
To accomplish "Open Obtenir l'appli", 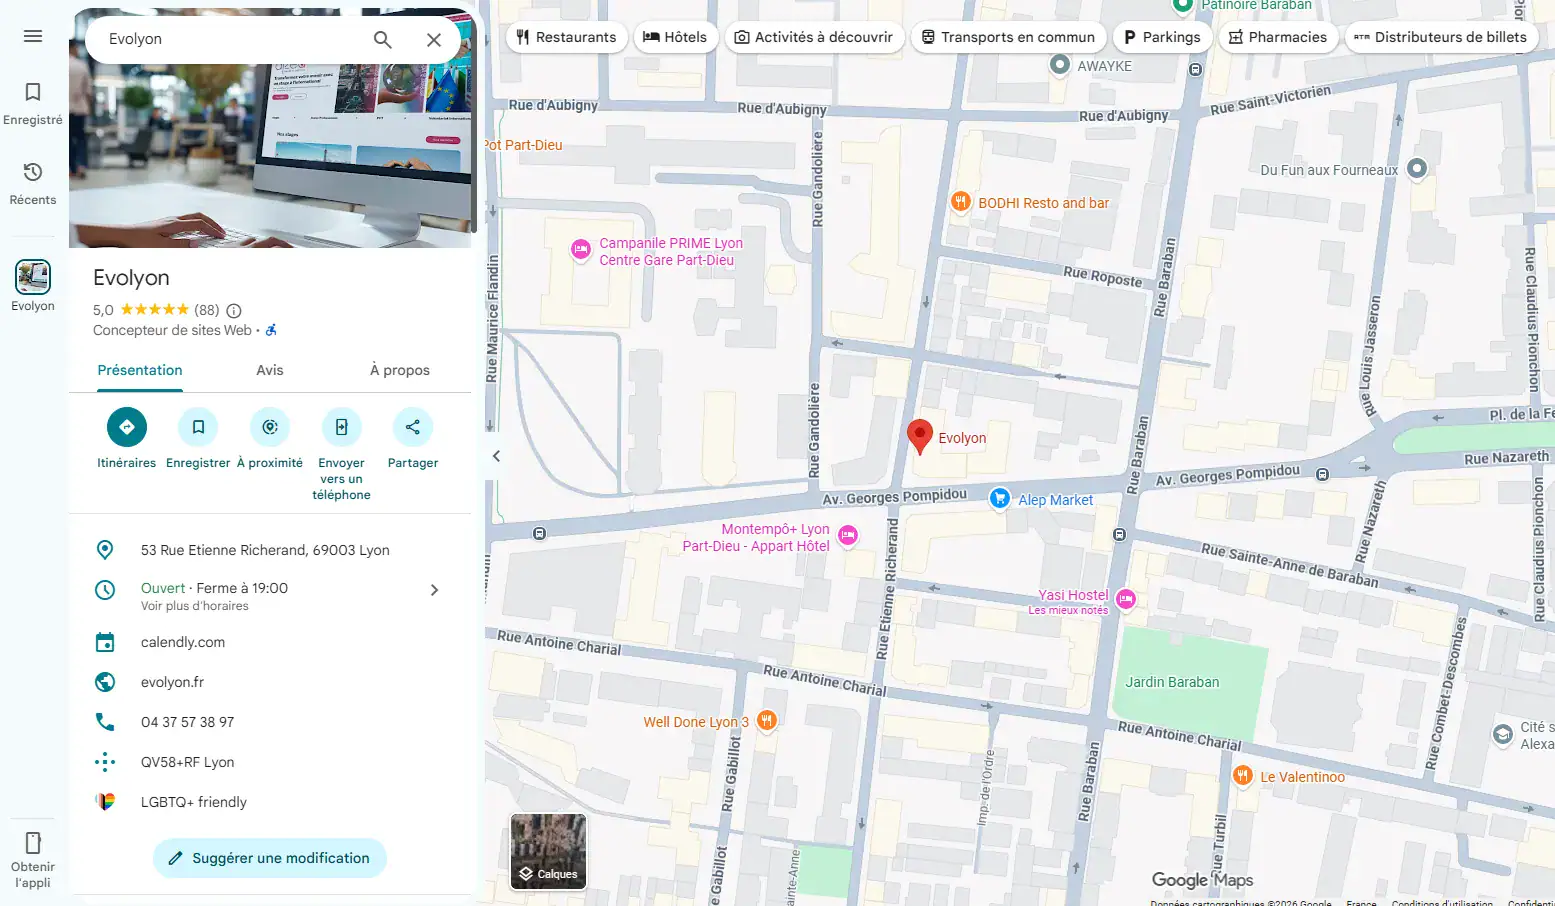I will [33, 860].
